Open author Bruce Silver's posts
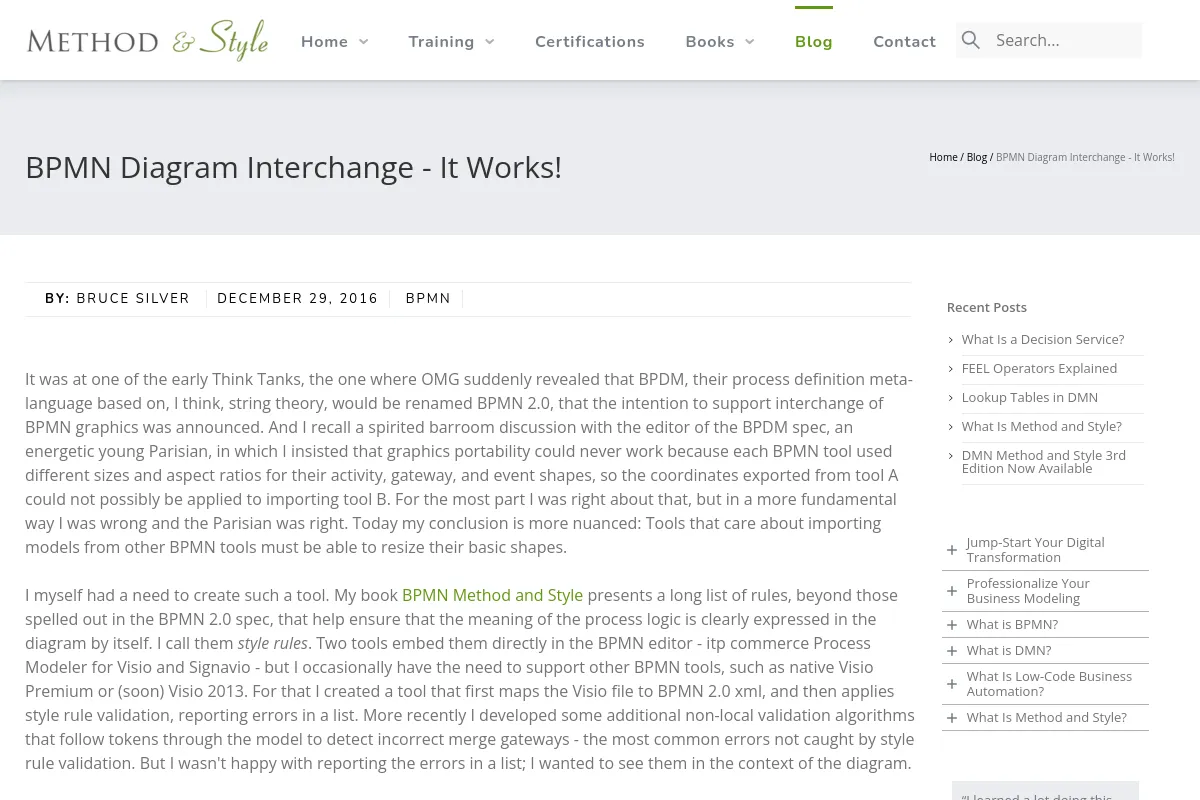This screenshot has height=800, width=1200. pos(133,298)
